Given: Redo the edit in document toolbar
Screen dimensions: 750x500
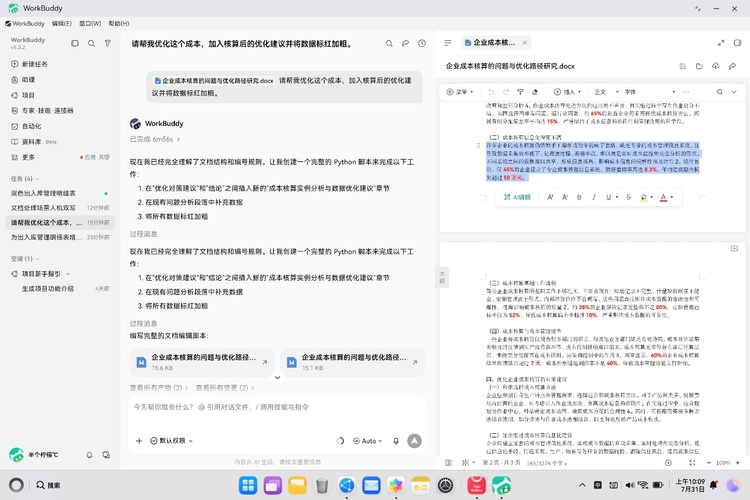Looking at the screenshot, I should click(x=506, y=91).
